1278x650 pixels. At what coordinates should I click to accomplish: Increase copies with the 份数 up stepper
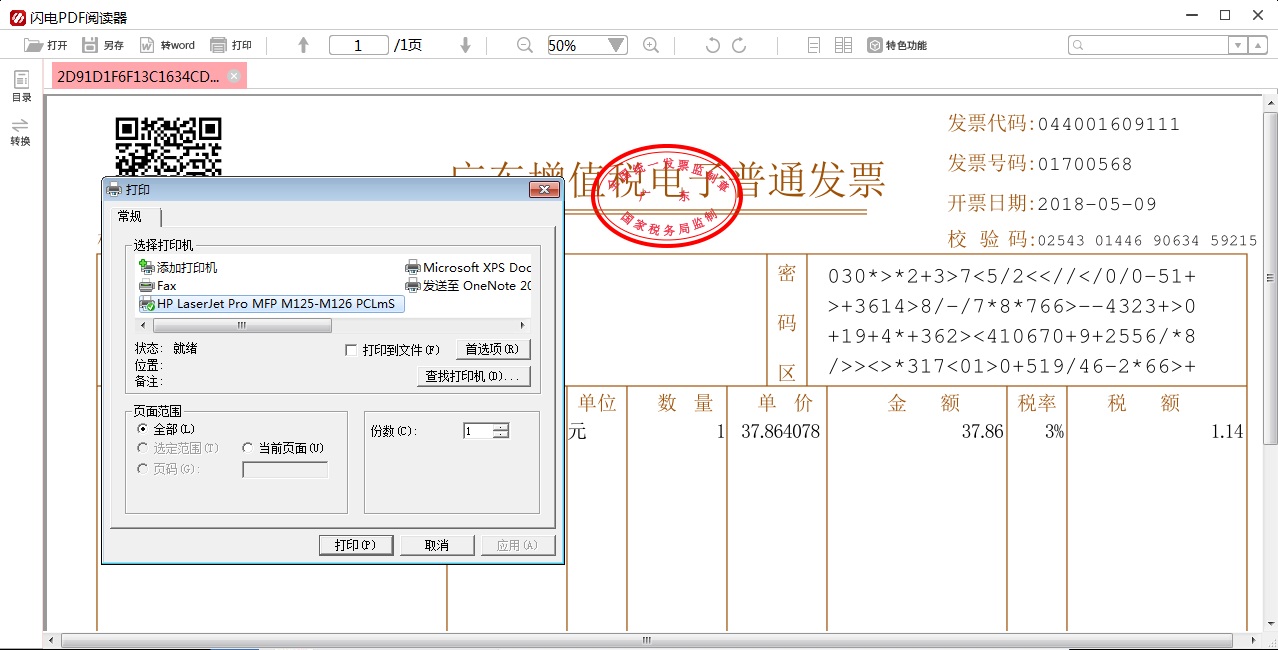499,424
